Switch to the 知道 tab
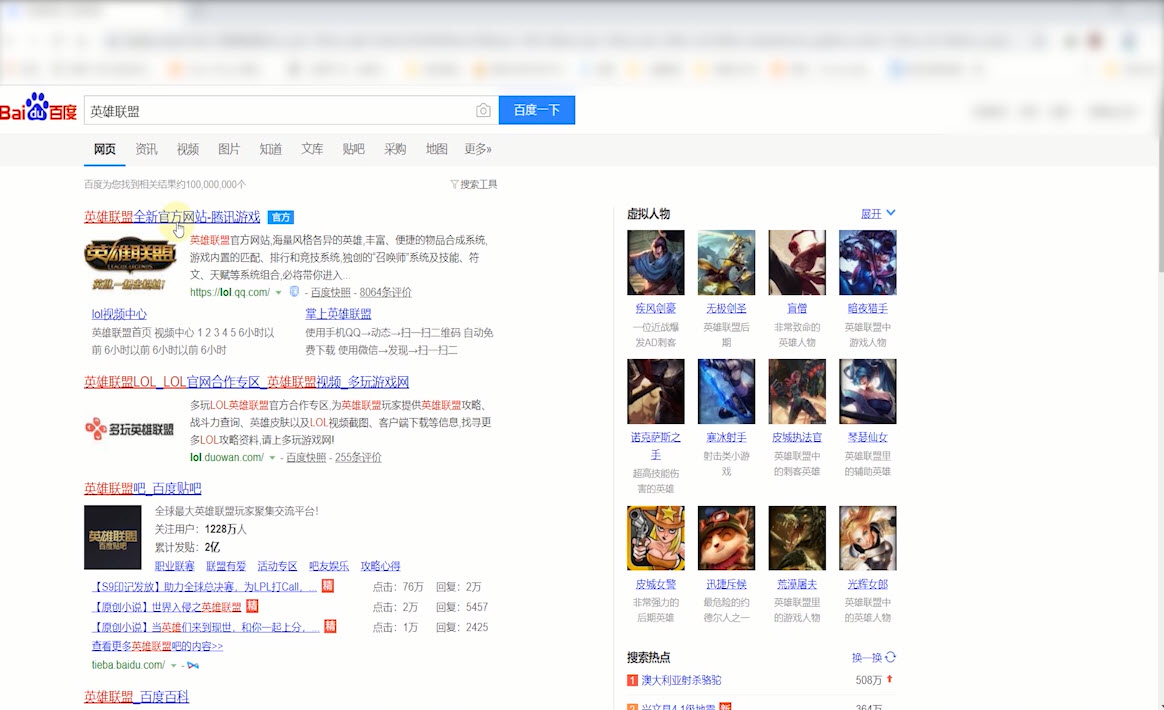This screenshot has width=1164, height=710. (270, 149)
